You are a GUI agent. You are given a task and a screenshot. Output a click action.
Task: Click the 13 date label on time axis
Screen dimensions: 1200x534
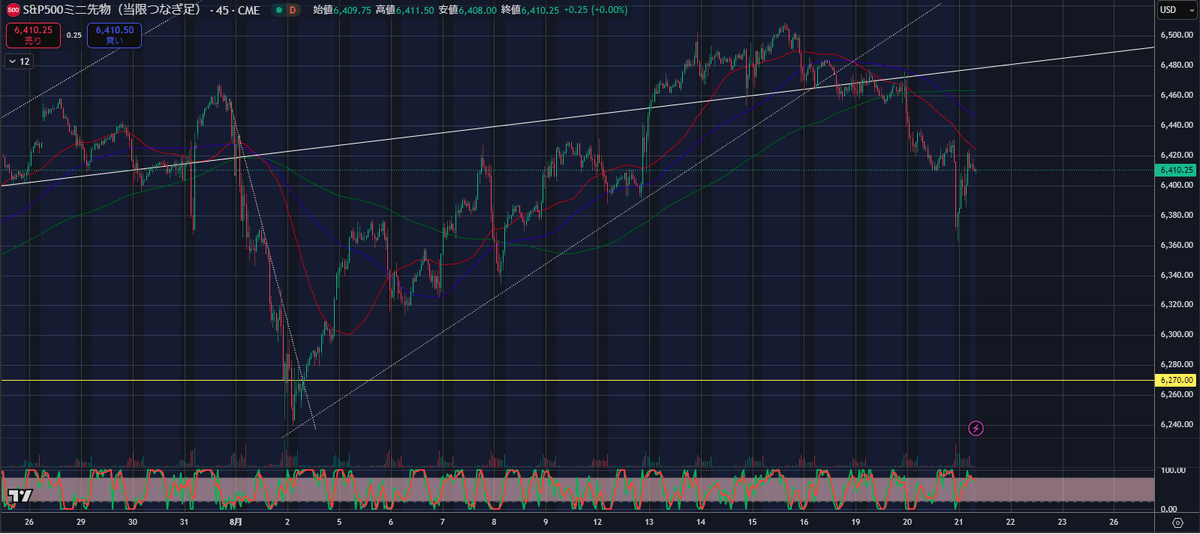(x=649, y=522)
